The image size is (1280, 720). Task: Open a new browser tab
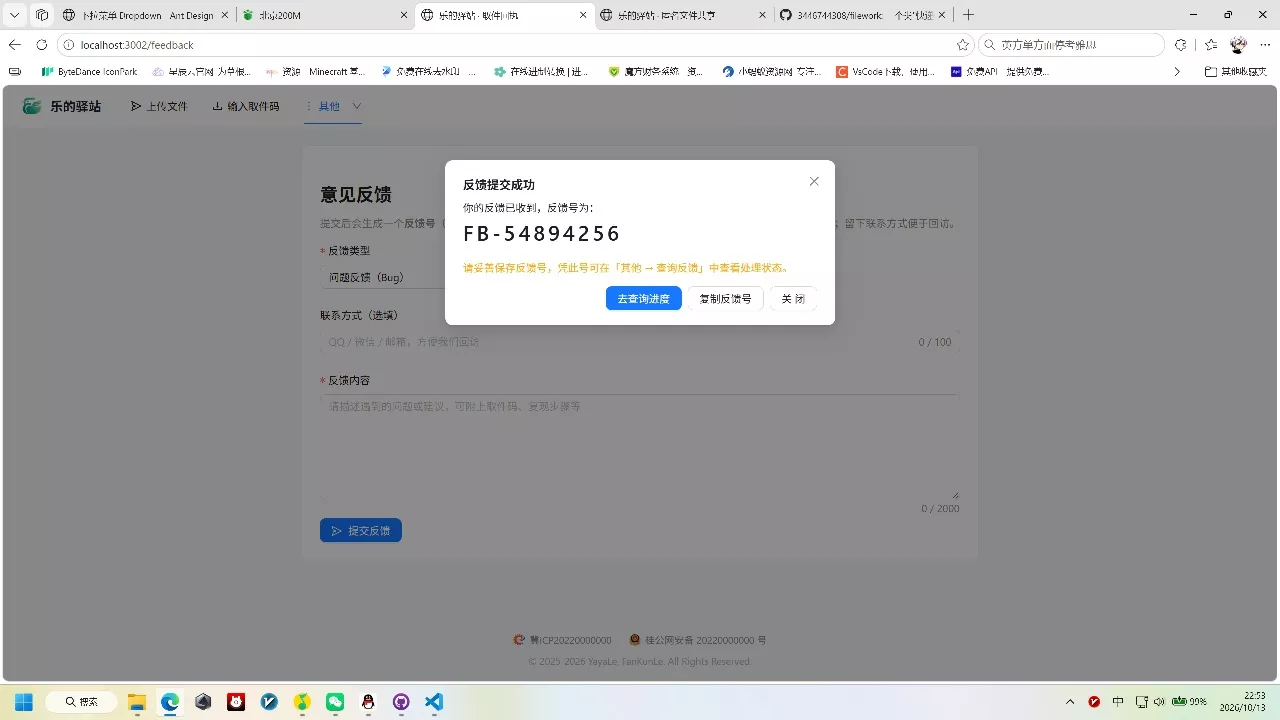coord(968,15)
